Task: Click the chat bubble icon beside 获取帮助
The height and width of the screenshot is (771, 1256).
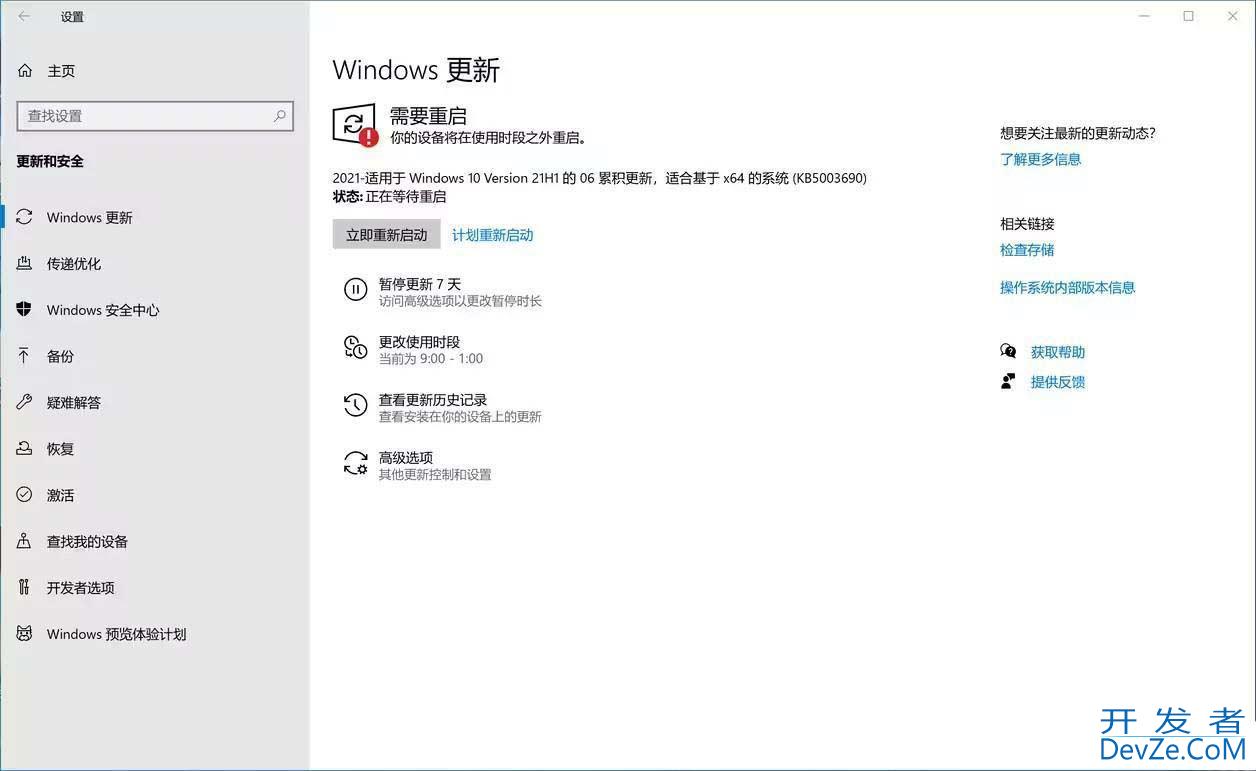Action: pos(1008,351)
